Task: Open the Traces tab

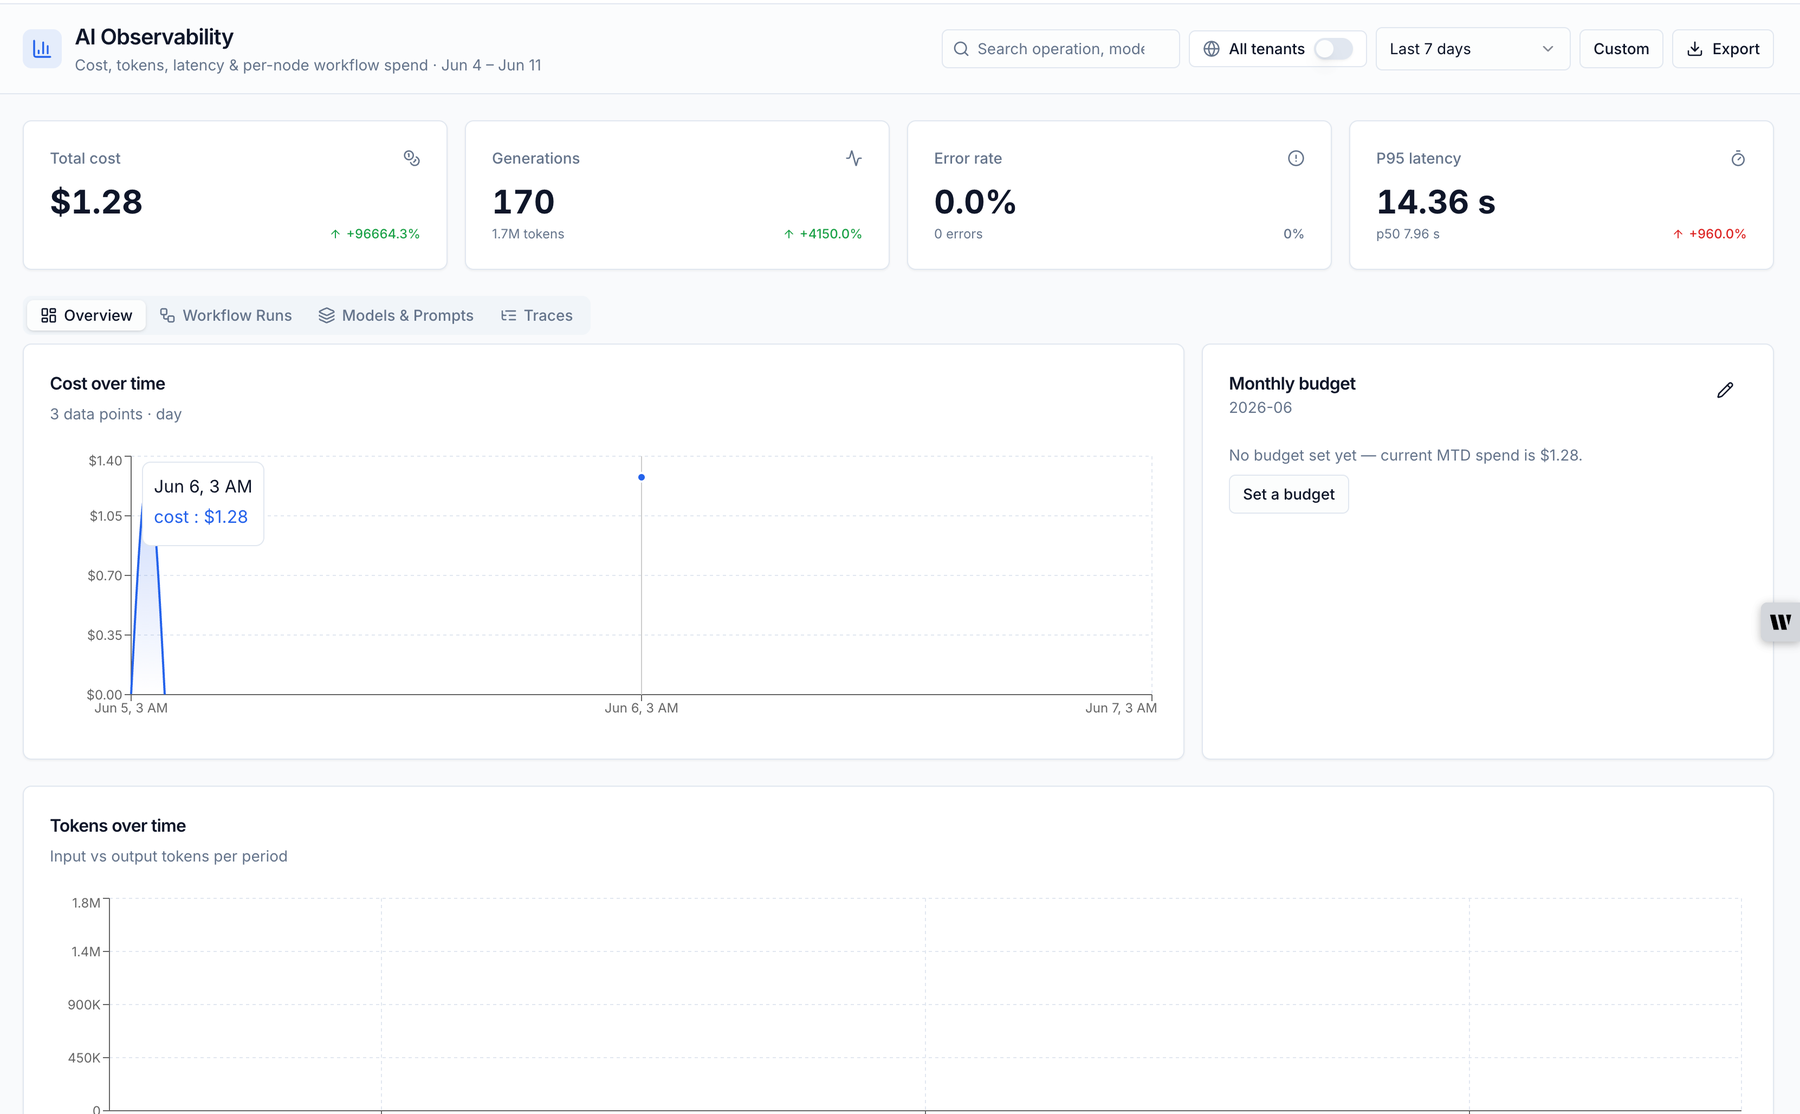Action: (x=537, y=315)
